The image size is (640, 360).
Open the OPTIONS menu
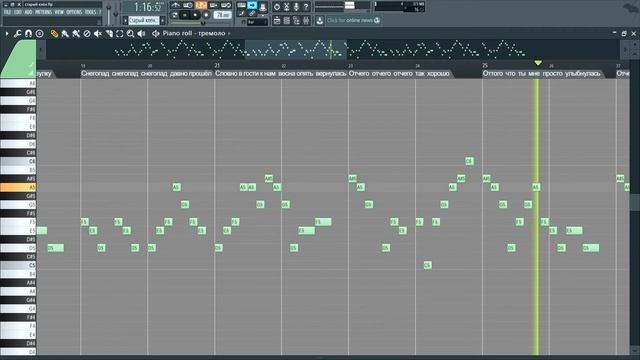[74, 12]
